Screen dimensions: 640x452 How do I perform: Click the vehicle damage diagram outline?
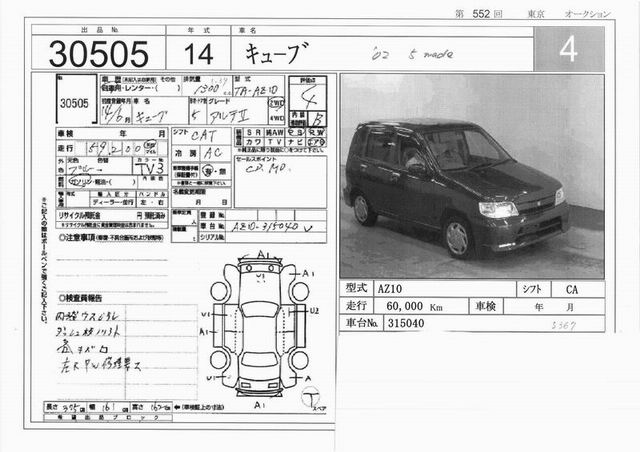(x=259, y=325)
